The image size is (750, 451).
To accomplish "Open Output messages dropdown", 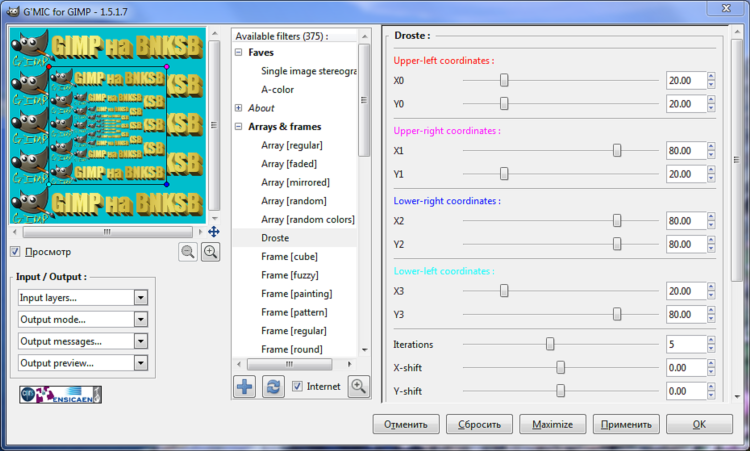I will (83, 341).
